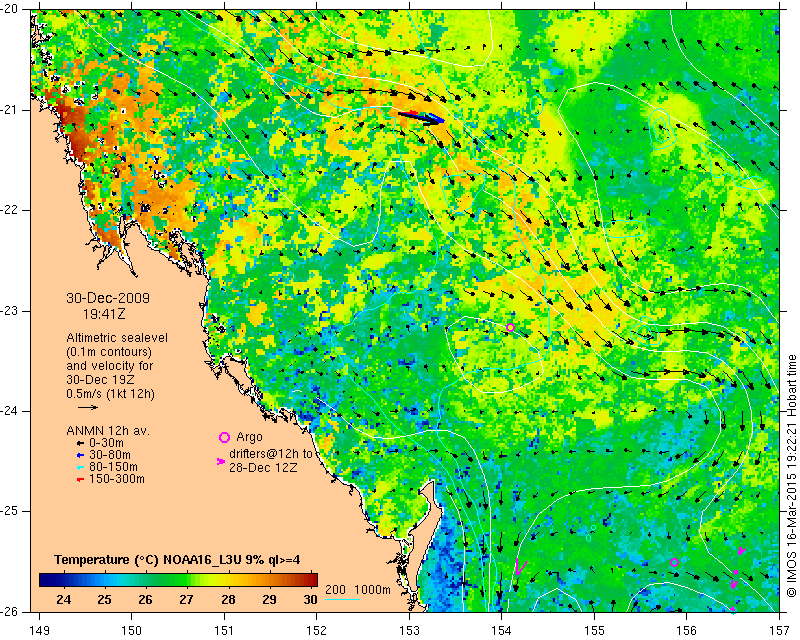Click the '200 1000m' isobath label
The image size is (800, 640).
(358, 589)
